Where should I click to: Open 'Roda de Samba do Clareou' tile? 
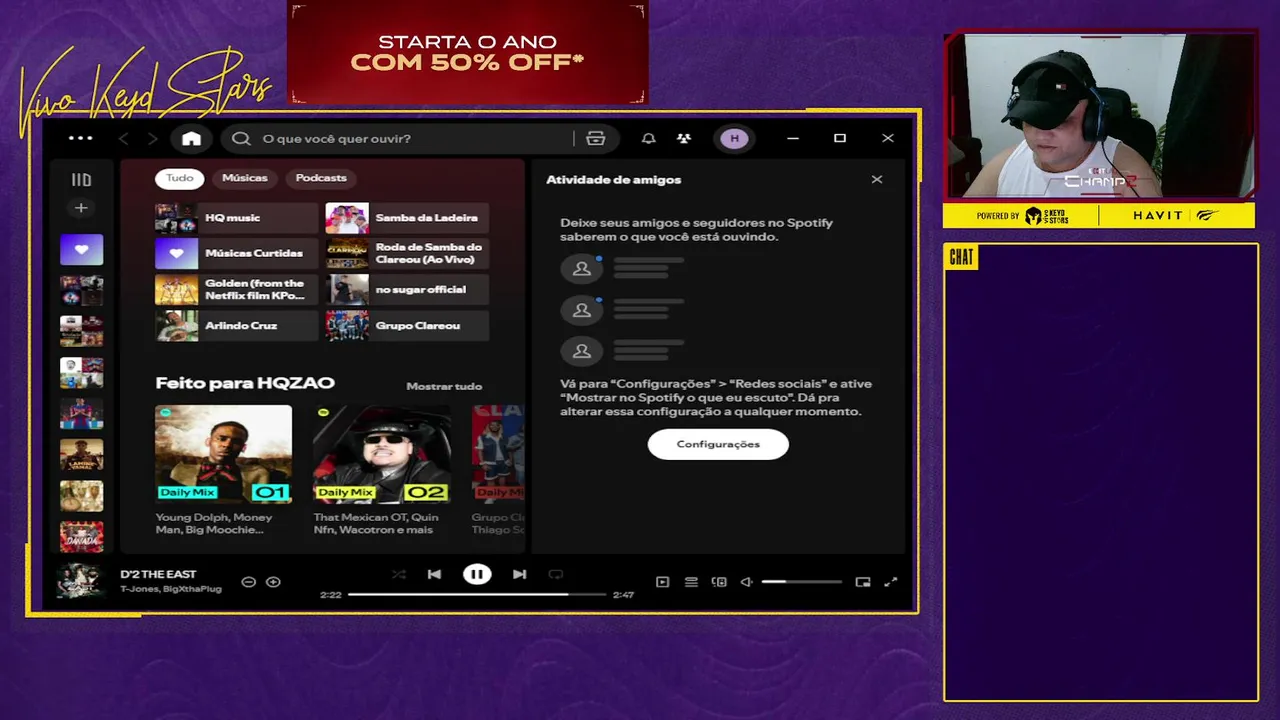407,254
